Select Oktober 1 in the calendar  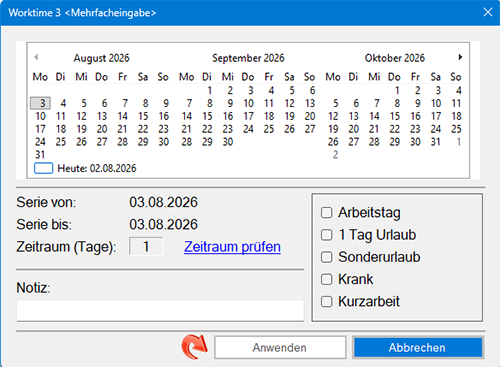[x=397, y=90]
